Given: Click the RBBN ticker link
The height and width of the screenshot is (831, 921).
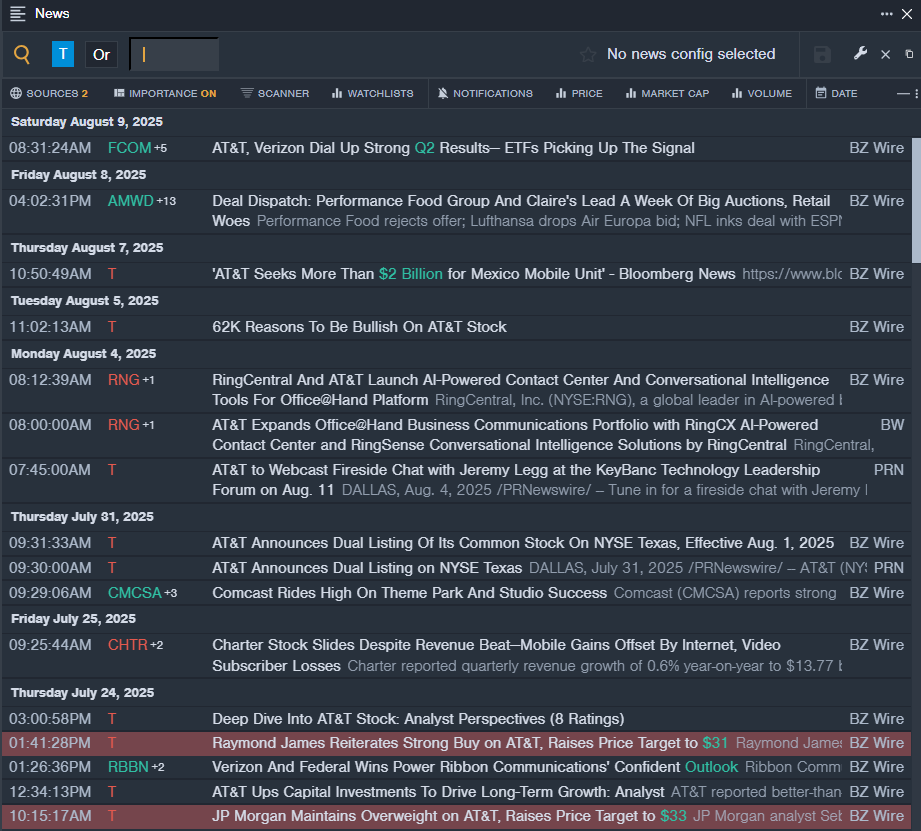Looking at the screenshot, I should coord(128,767).
